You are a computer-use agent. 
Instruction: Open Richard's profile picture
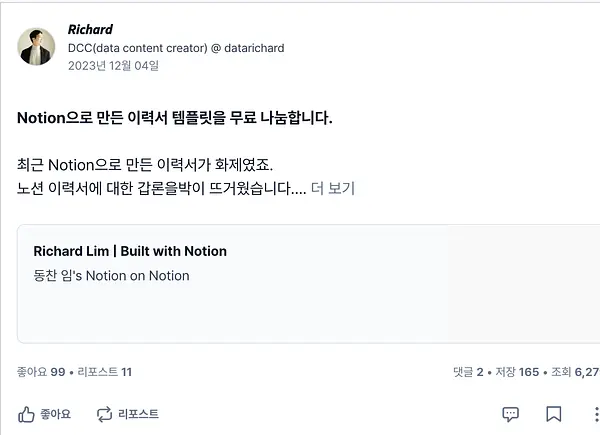point(36,47)
